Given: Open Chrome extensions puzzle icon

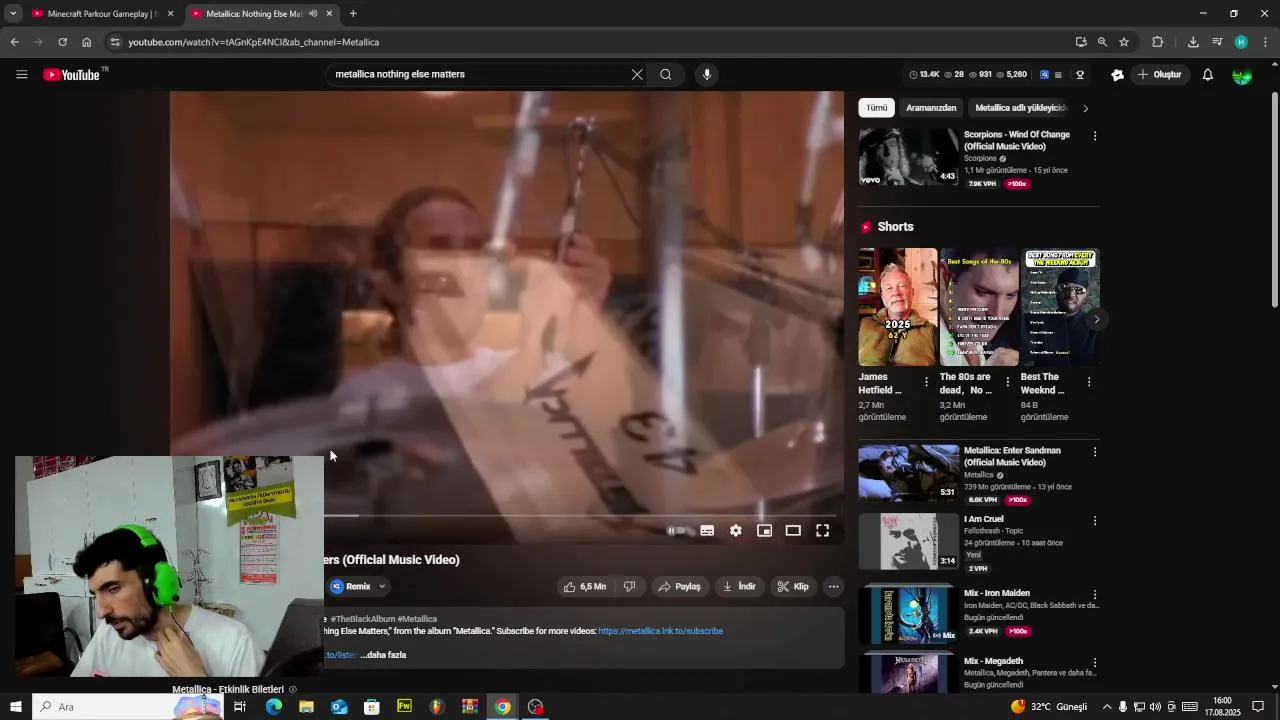Looking at the screenshot, I should [x=1158, y=42].
